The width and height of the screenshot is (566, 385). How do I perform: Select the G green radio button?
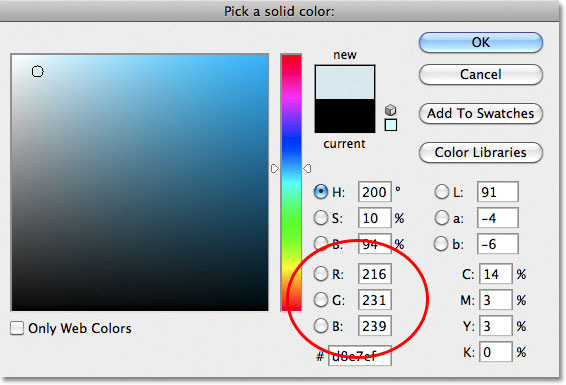(321, 300)
